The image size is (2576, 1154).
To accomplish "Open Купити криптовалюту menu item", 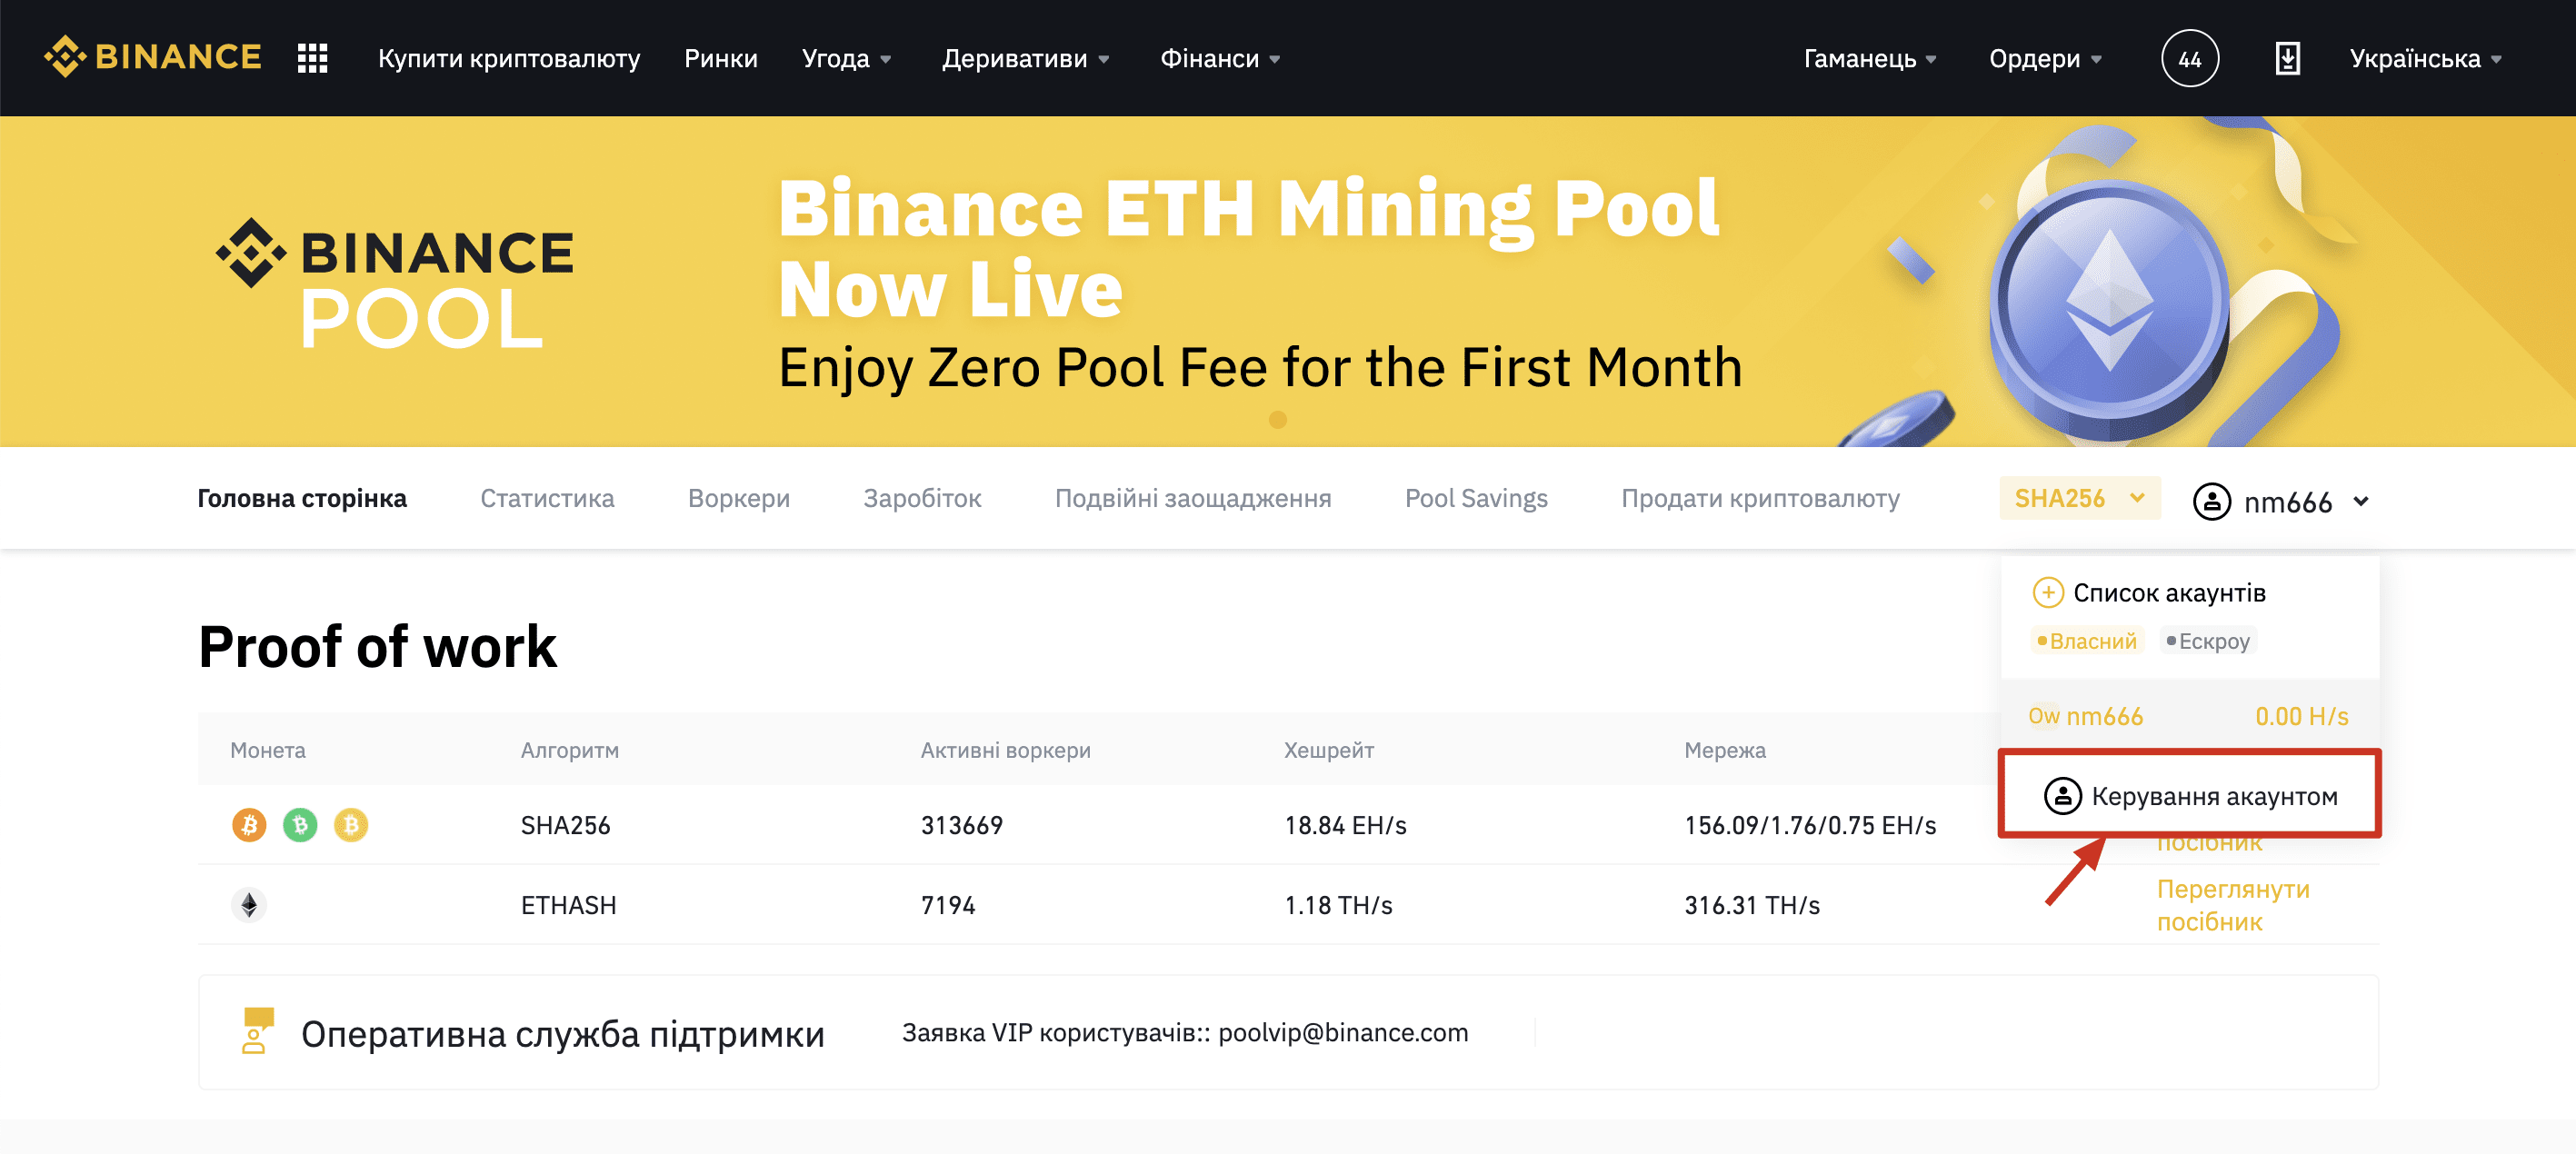I will point(509,59).
